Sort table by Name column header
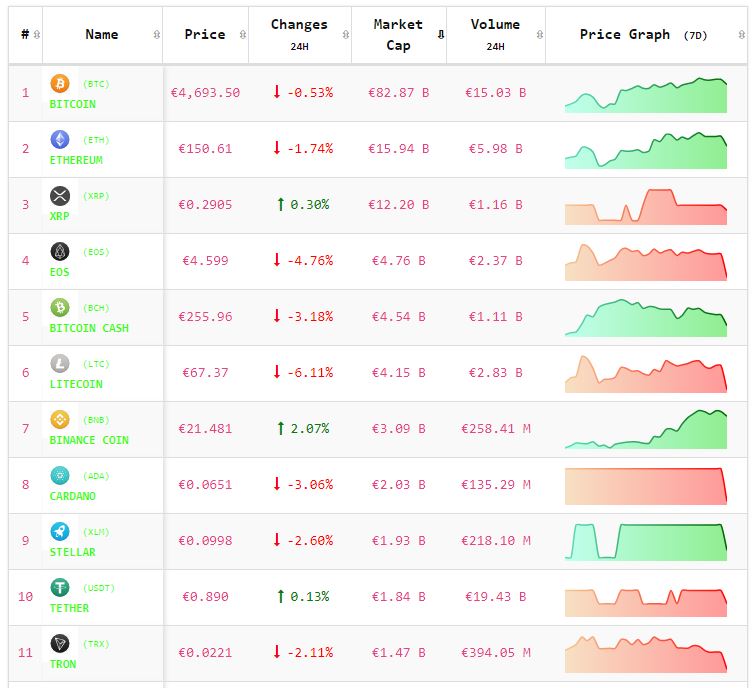Image resolution: width=756 pixels, height=688 pixels. (102, 35)
